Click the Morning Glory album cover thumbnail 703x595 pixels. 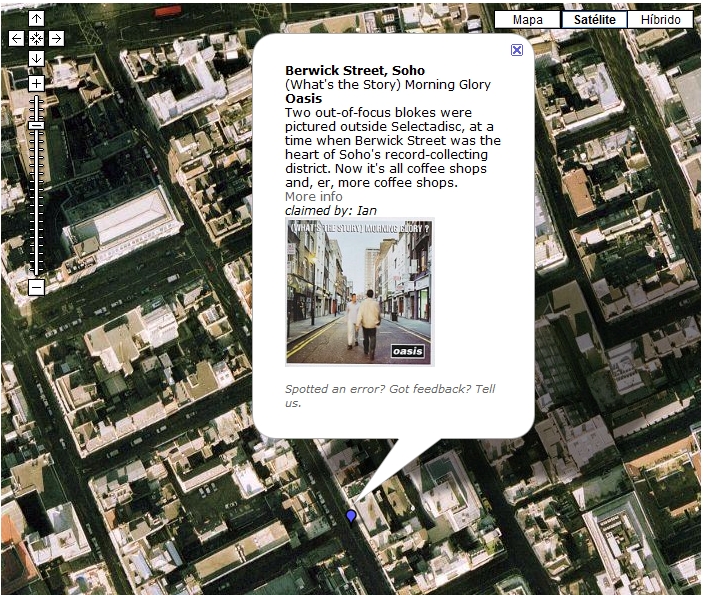pyautogui.click(x=360, y=292)
